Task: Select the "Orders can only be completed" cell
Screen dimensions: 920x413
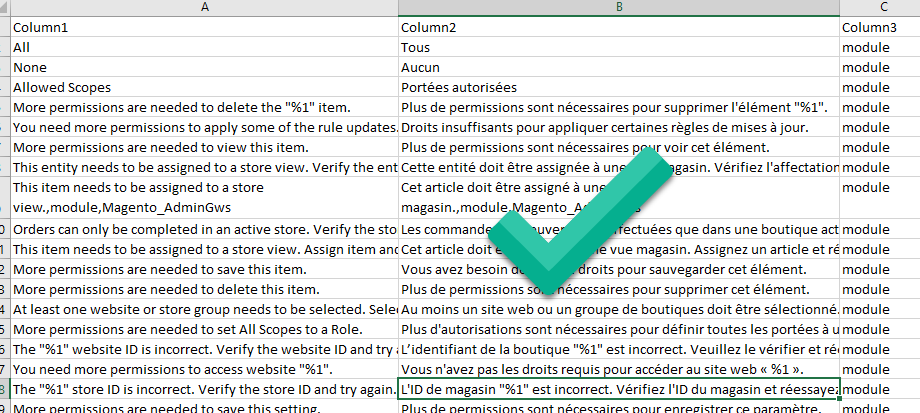Action: coord(204,229)
